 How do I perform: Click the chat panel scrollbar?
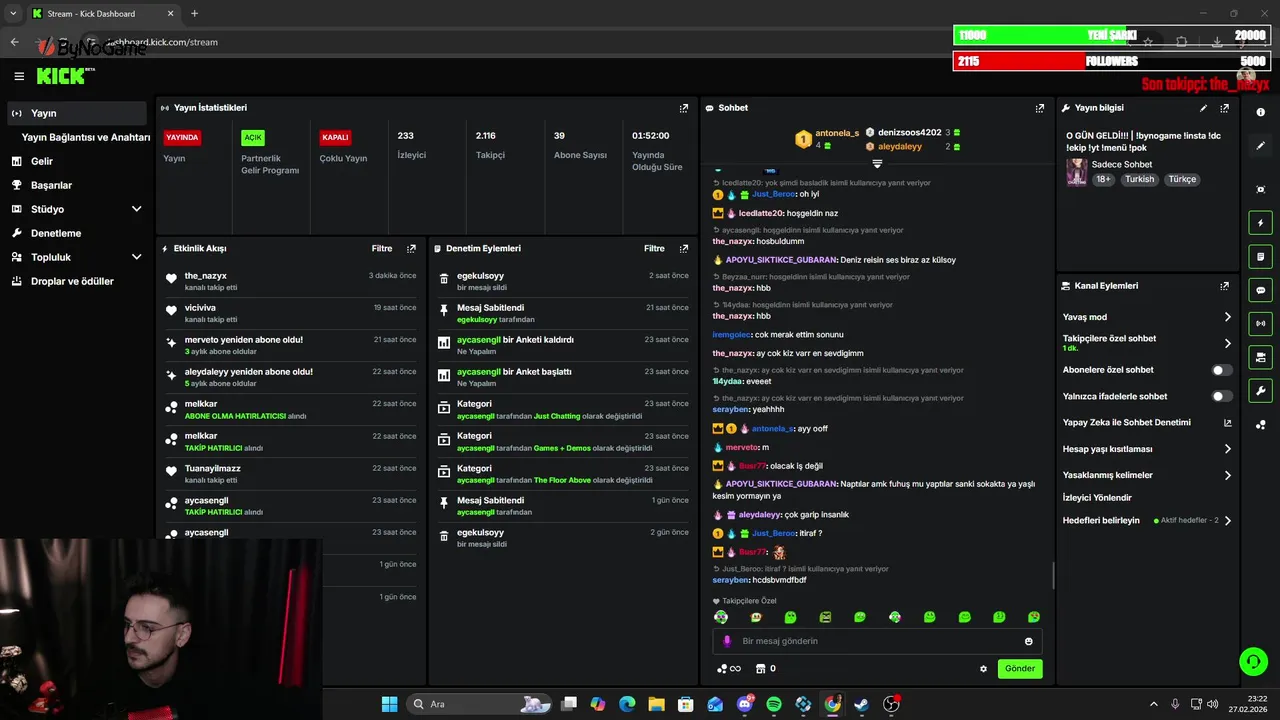1053,575
